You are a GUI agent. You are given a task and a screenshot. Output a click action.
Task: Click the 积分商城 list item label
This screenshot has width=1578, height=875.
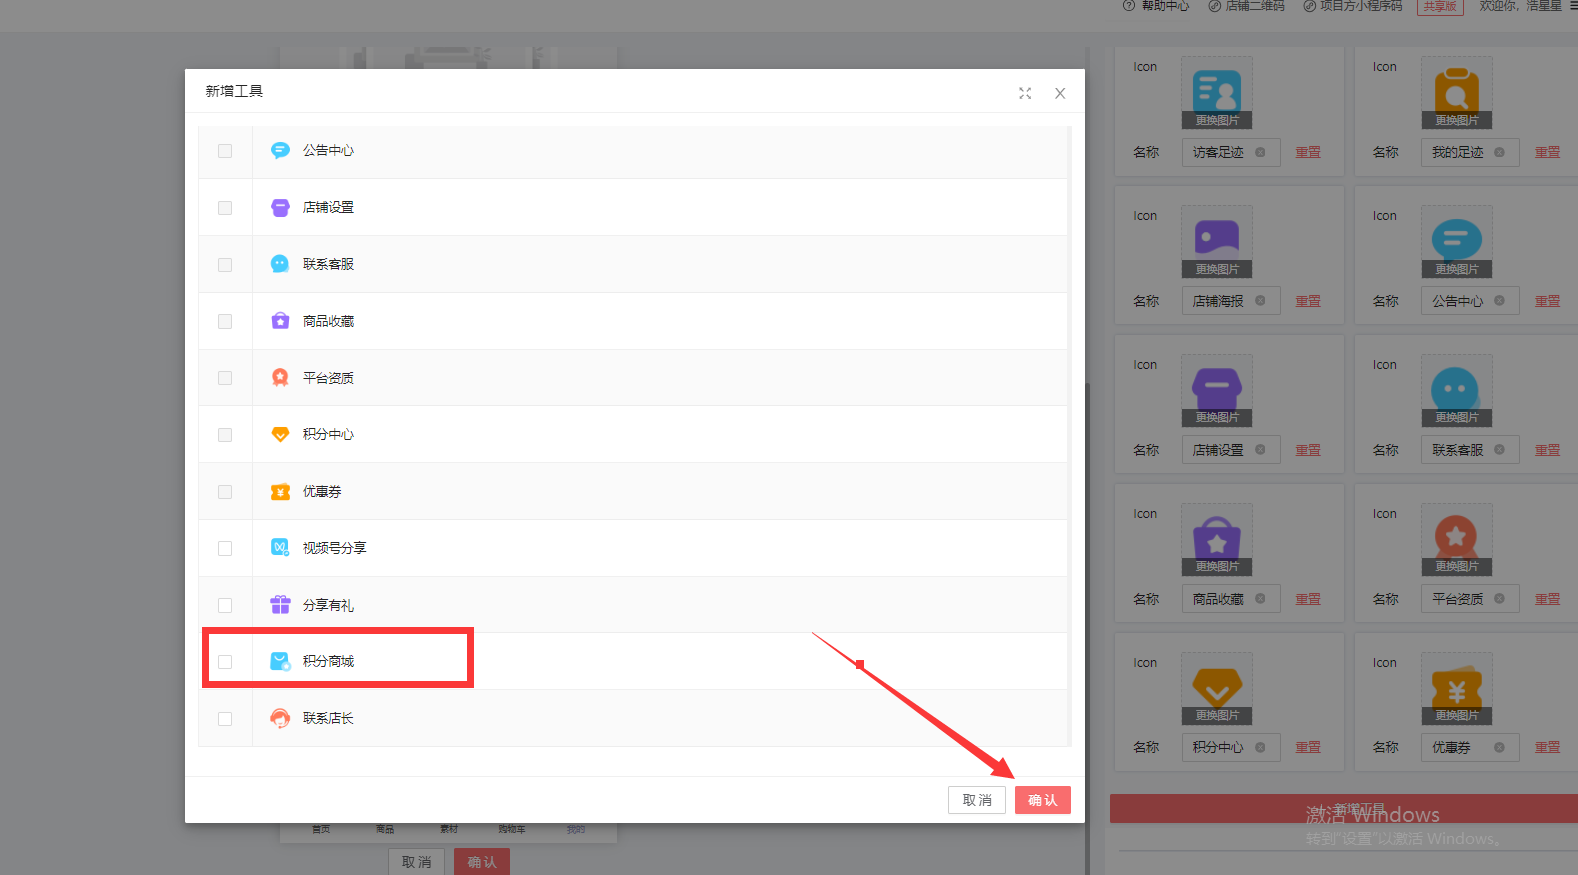pyautogui.click(x=329, y=662)
